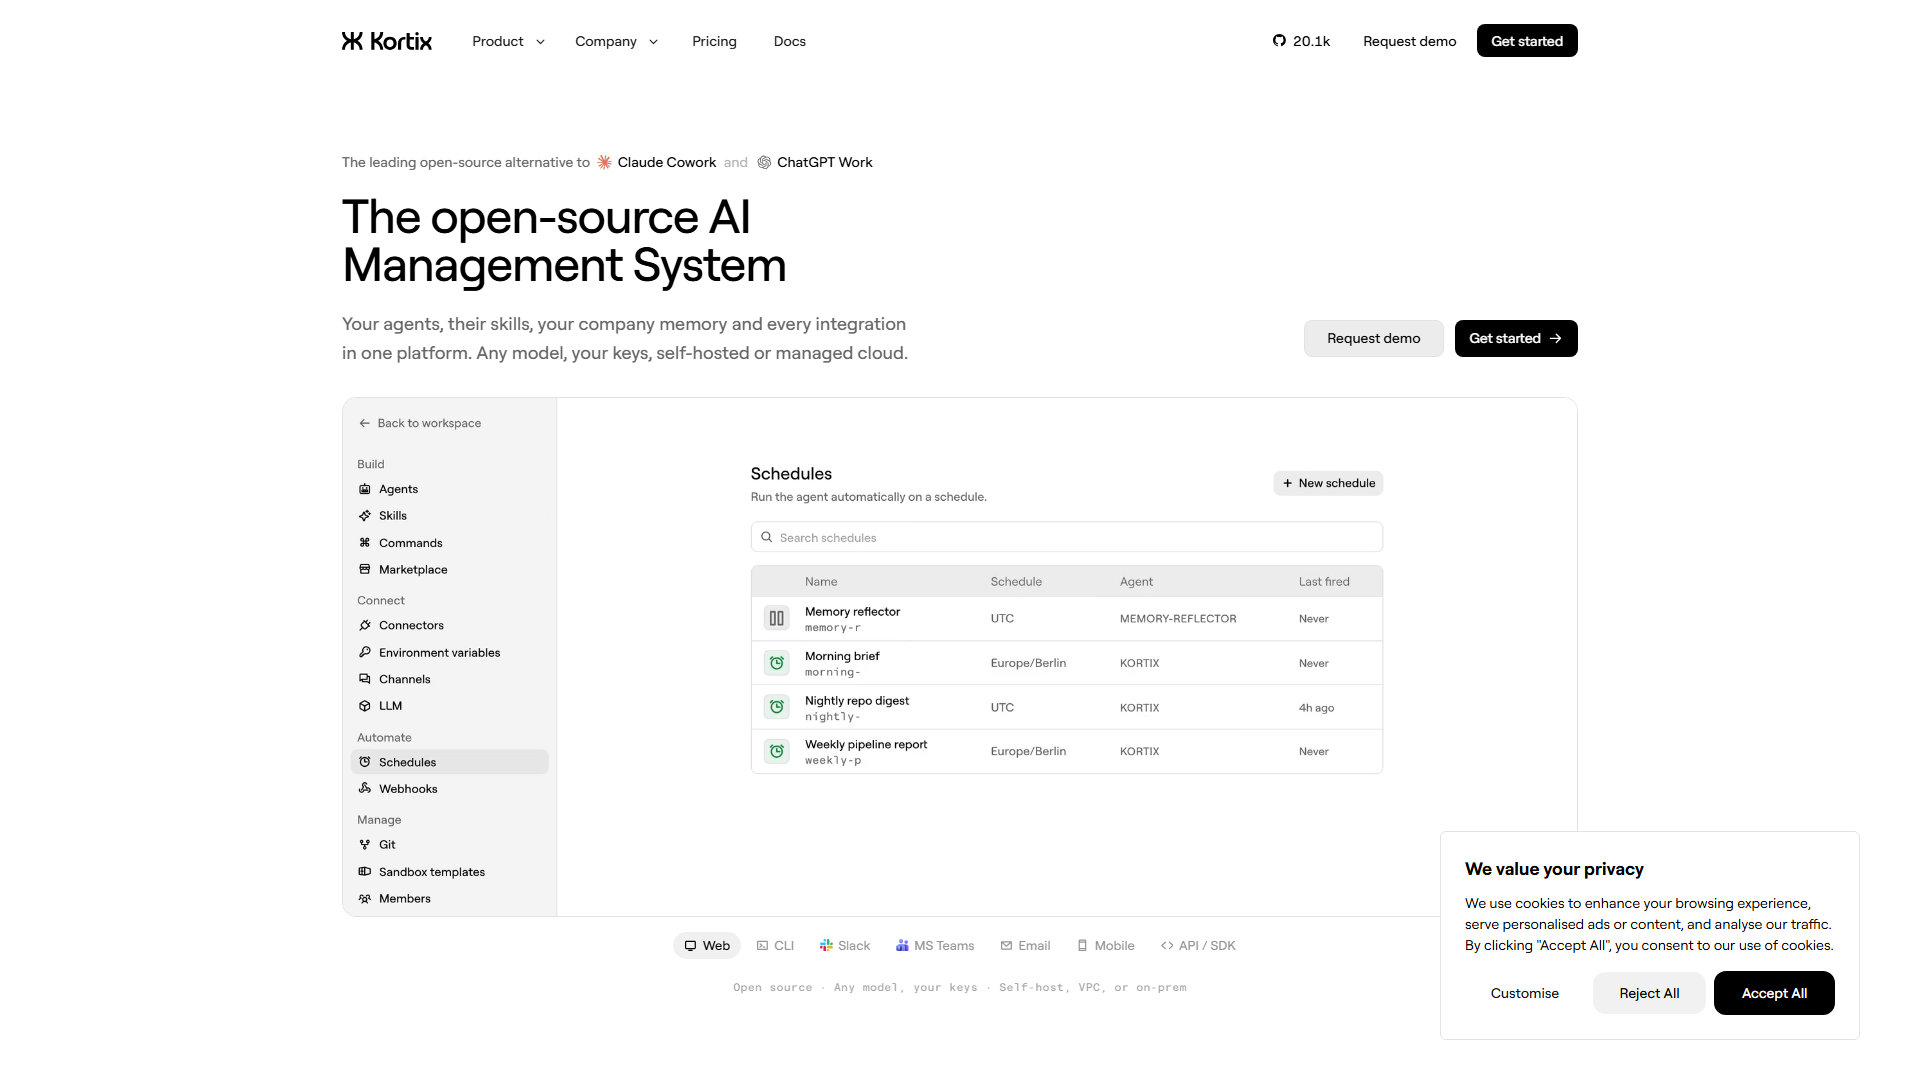Viewport: 1920px width, 1080px height.
Task: Click the LLM cube icon
Action: pyautogui.click(x=365, y=706)
